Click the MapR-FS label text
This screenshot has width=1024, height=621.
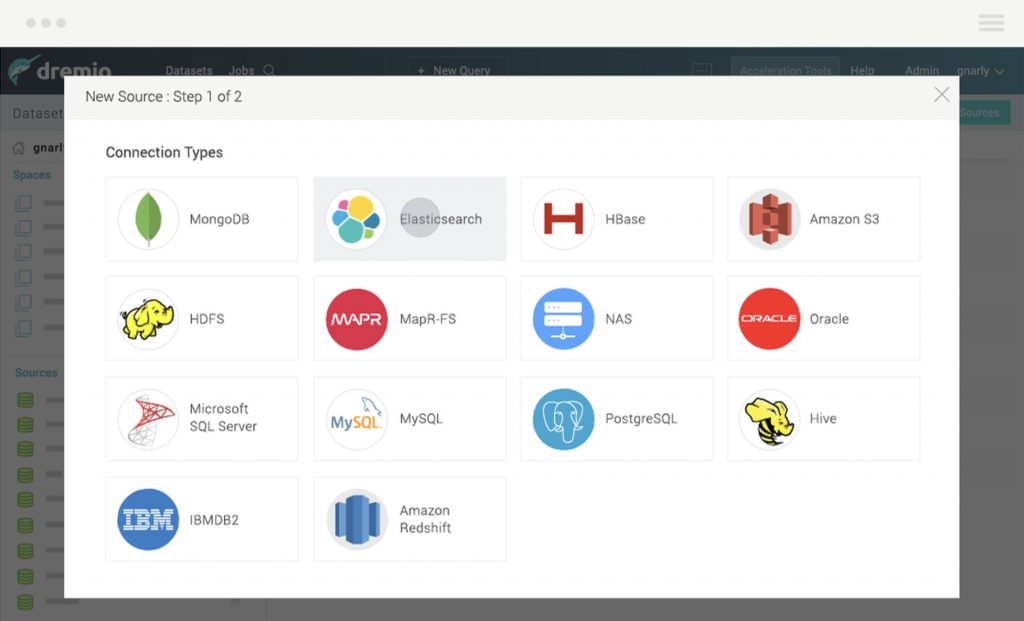coord(428,319)
